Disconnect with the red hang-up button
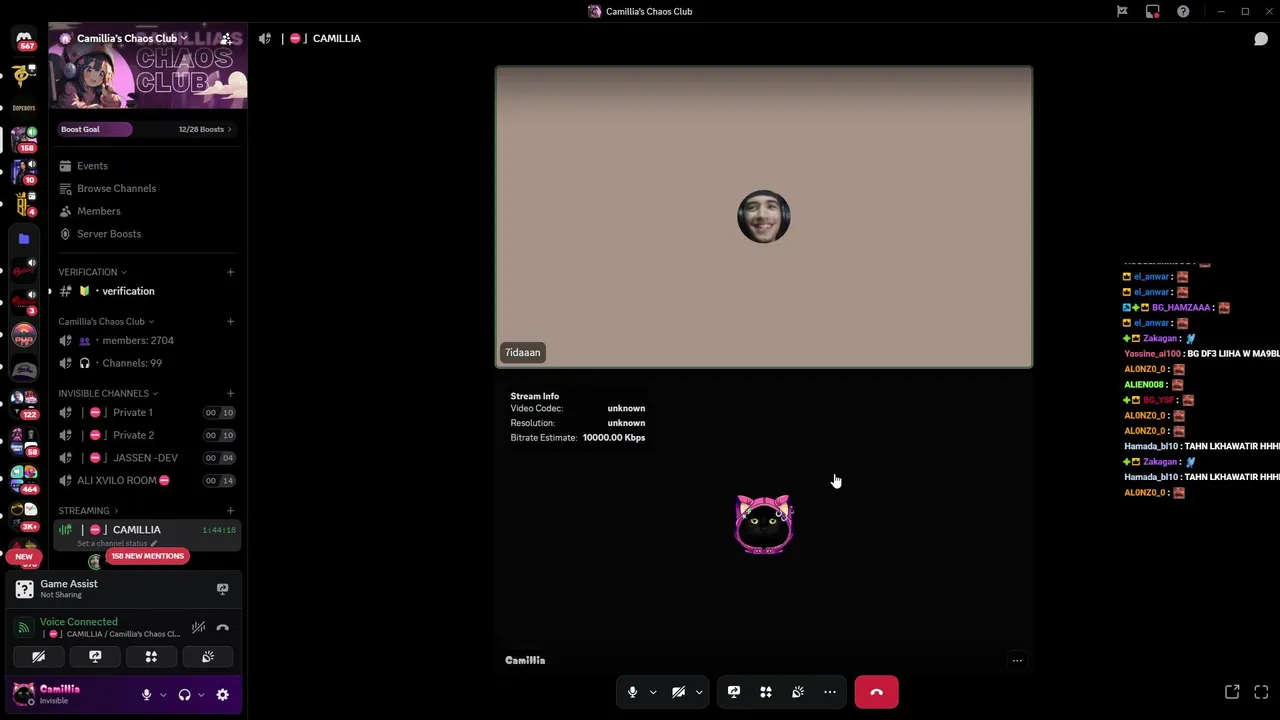The image size is (1280, 720). [877, 692]
